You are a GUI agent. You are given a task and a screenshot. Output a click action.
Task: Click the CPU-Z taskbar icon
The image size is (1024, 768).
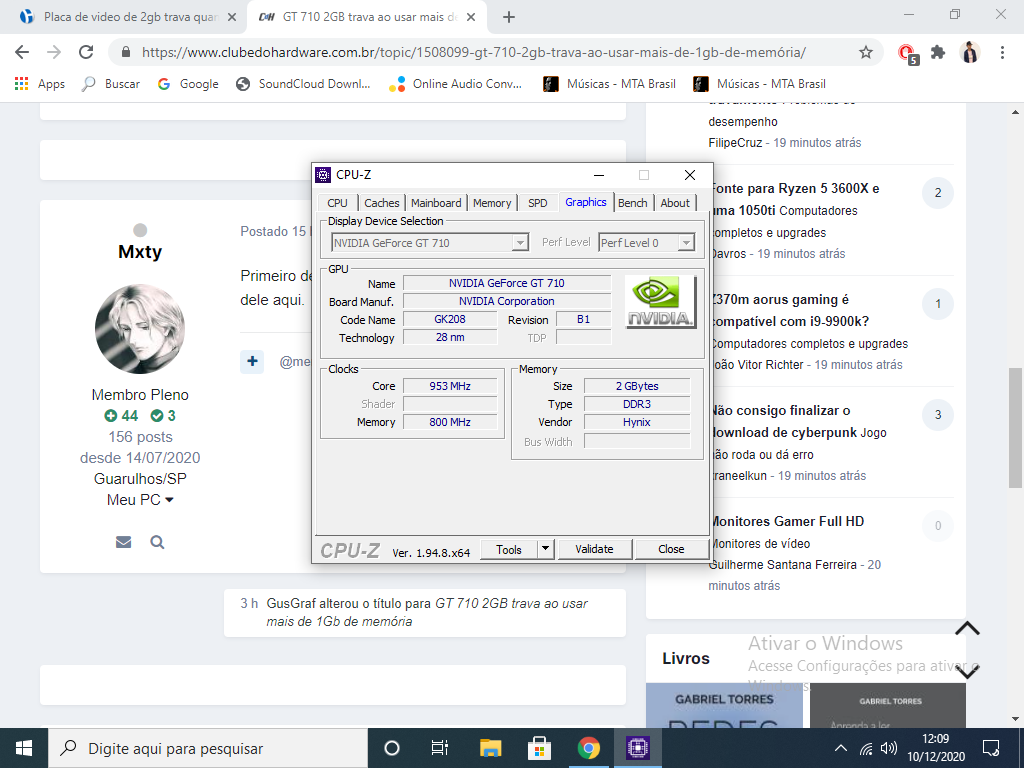coord(637,748)
